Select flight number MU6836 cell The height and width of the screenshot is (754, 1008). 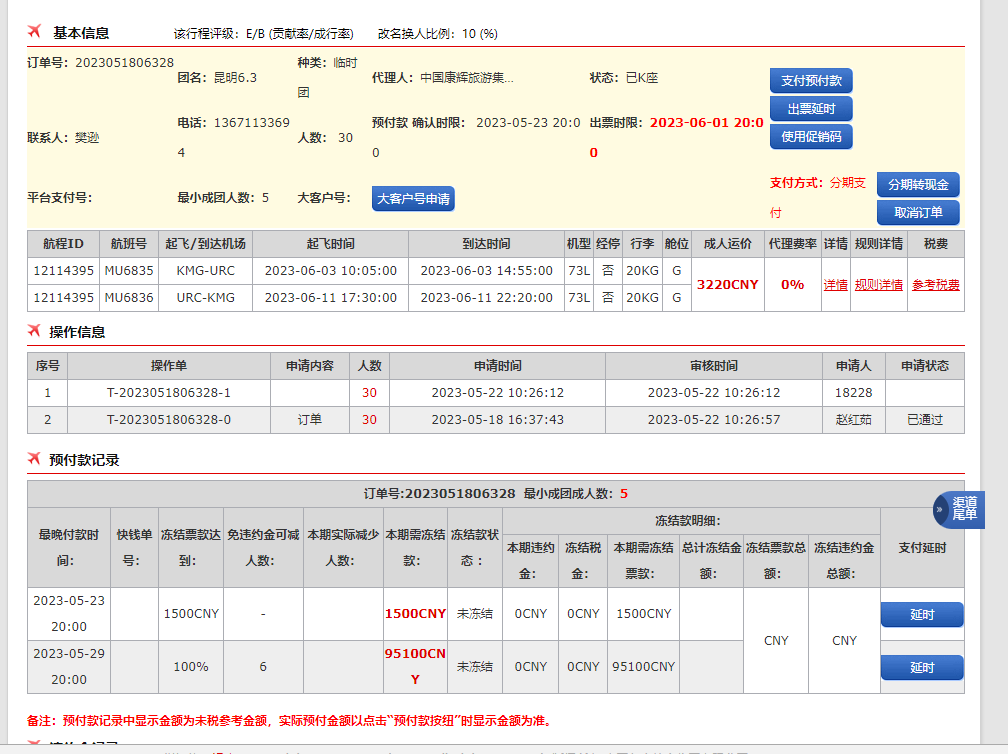[x=129, y=298]
